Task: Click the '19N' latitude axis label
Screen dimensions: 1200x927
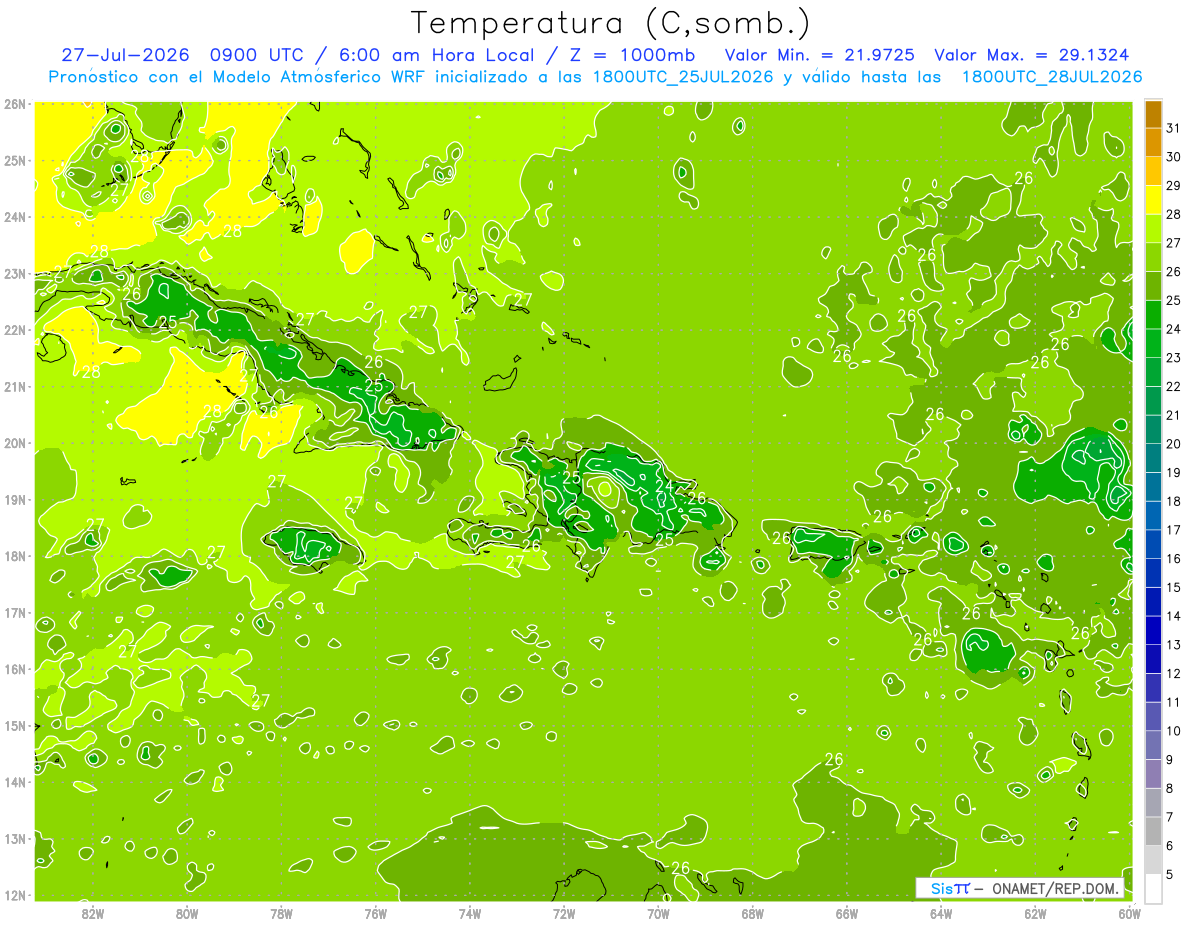Action: (15, 499)
